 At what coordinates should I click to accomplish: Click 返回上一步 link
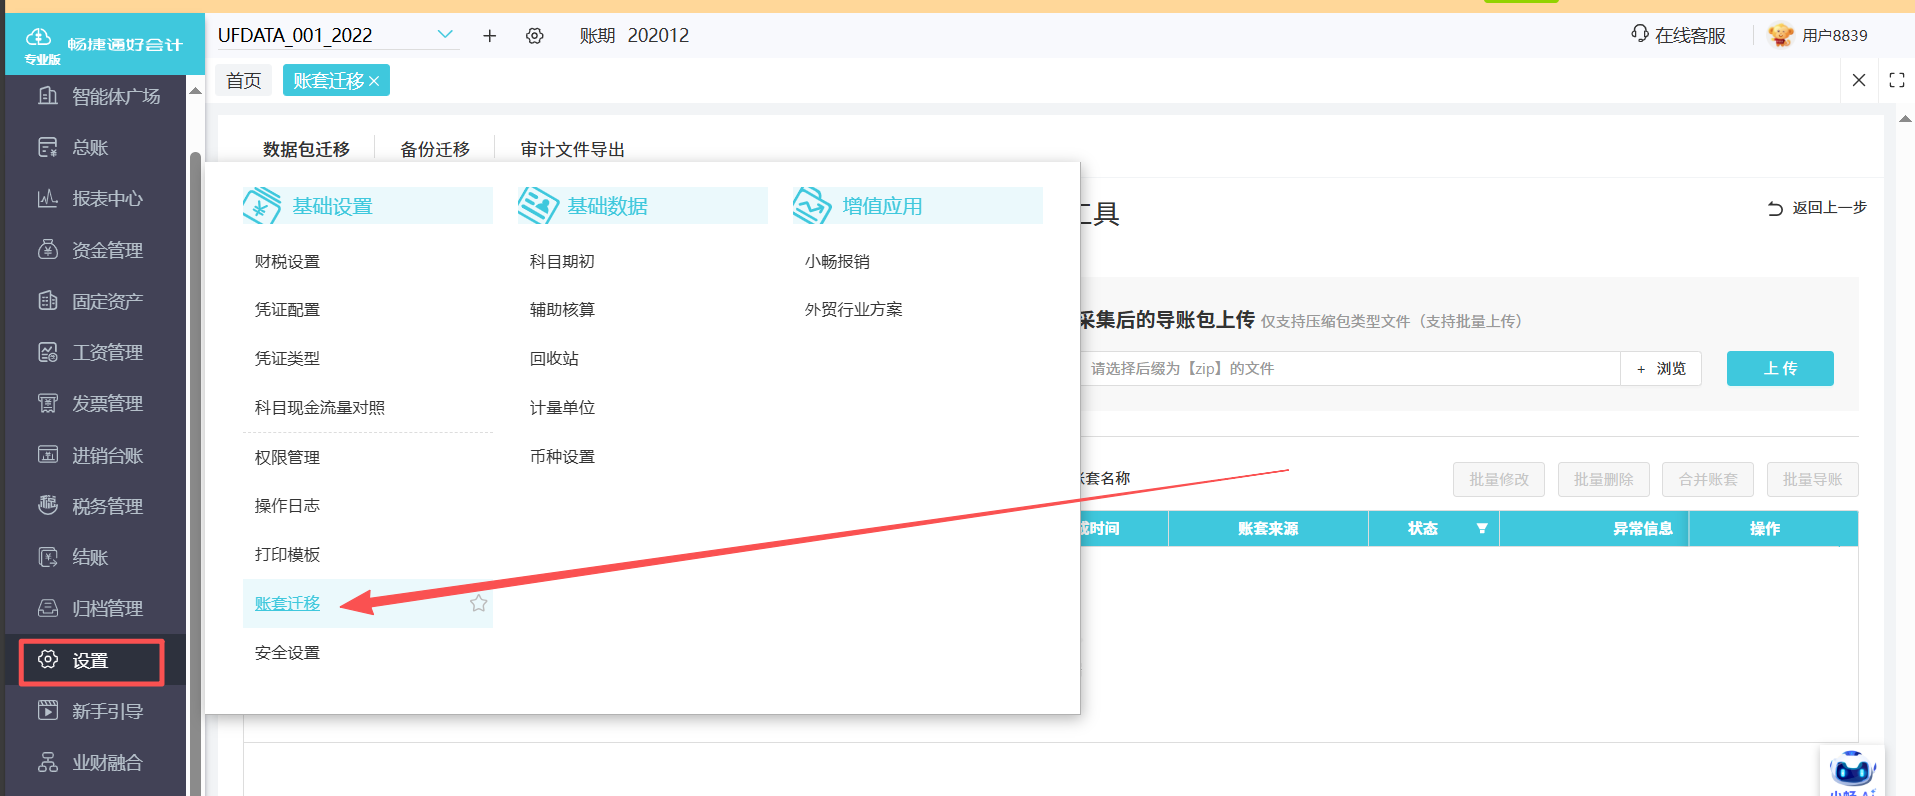click(x=1817, y=208)
